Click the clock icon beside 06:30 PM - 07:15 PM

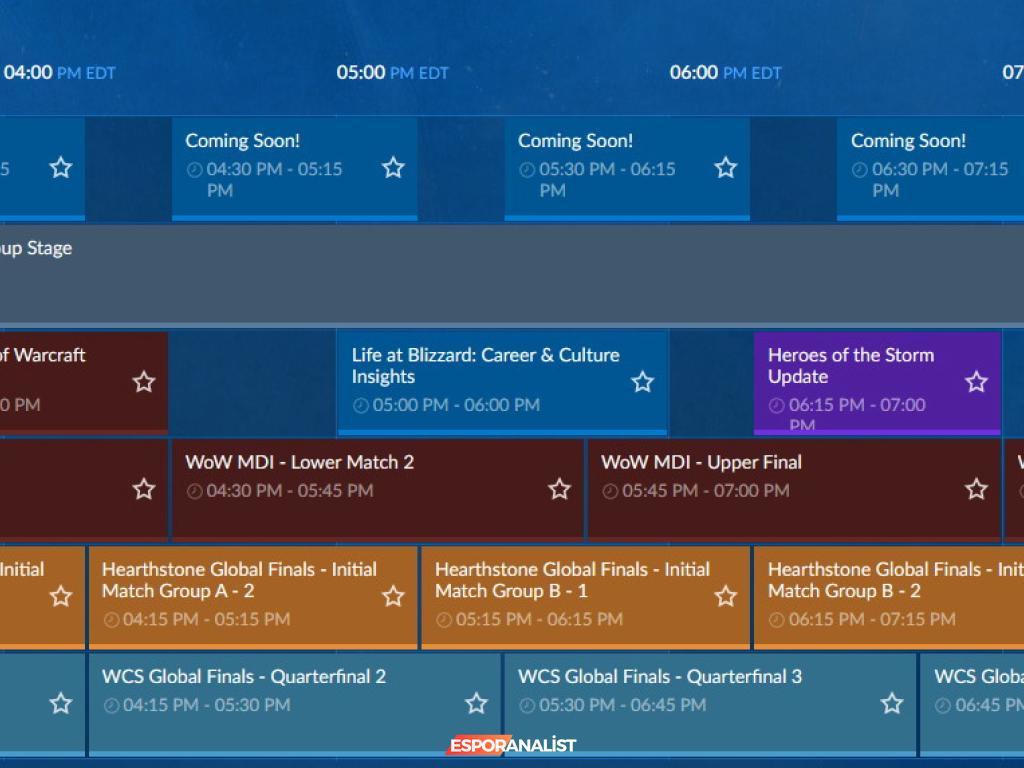(x=859, y=170)
